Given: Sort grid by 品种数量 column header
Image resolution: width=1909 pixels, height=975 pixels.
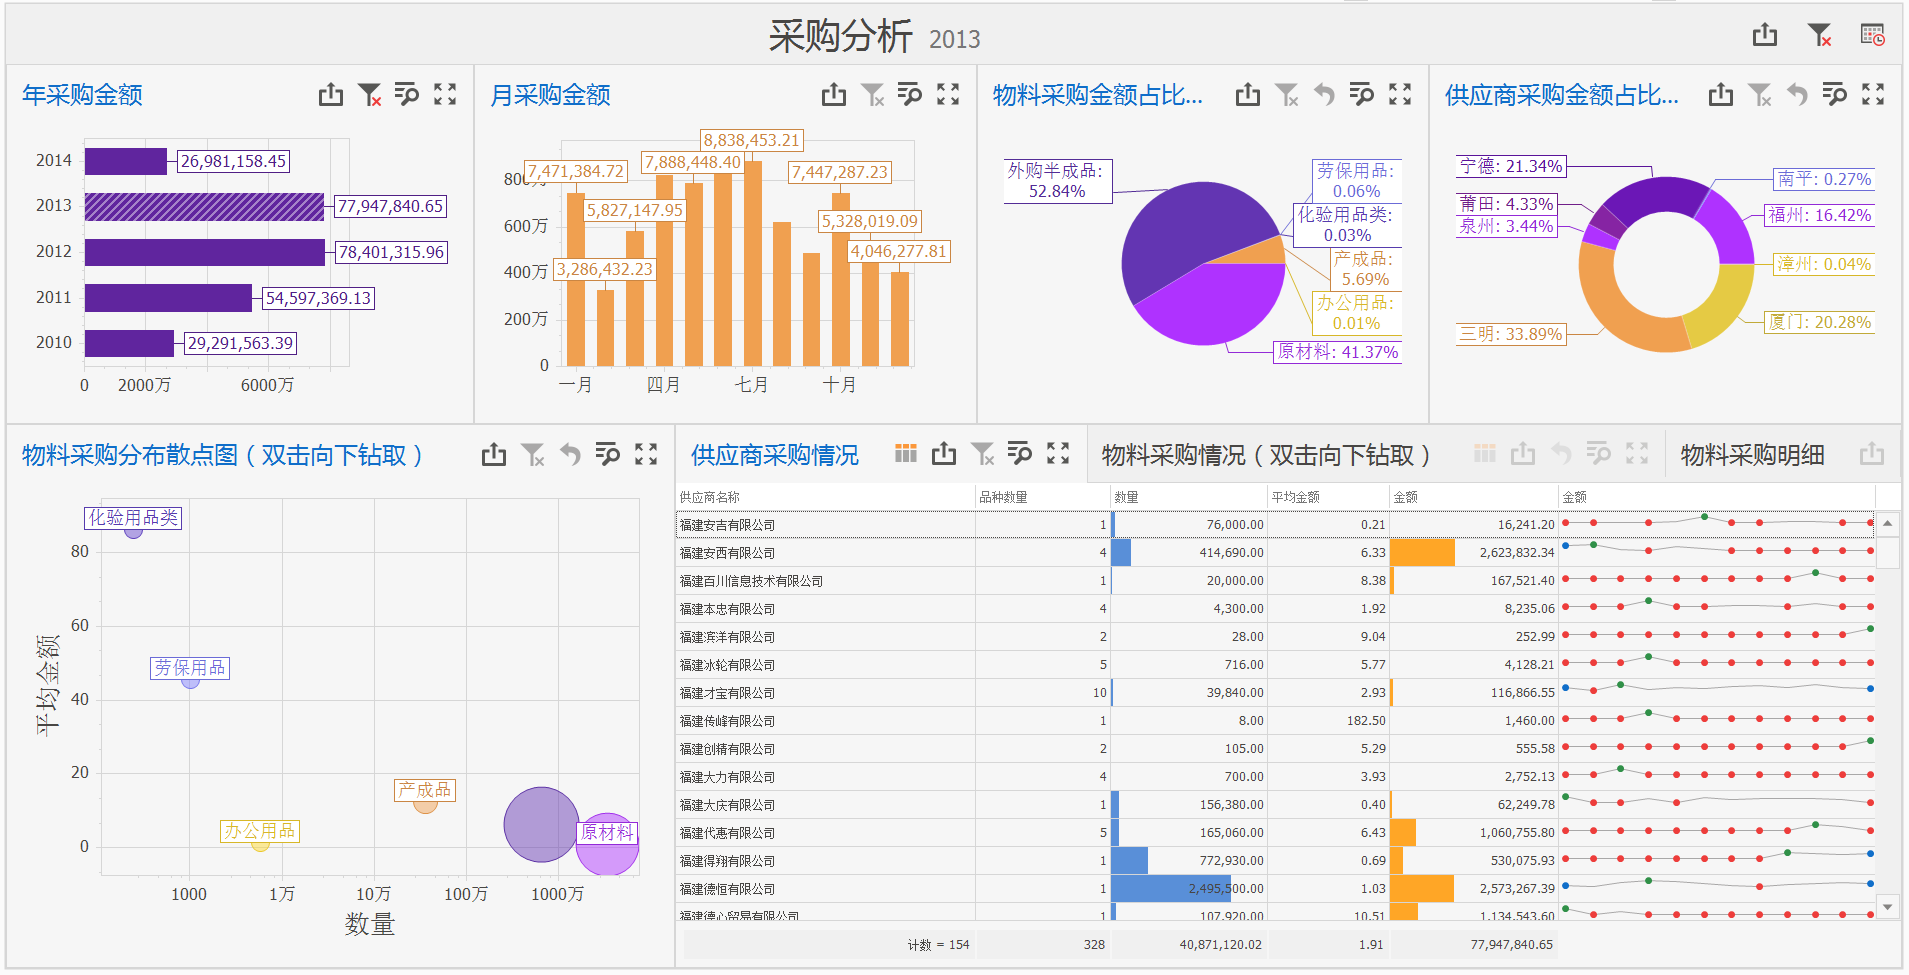Looking at the screenshot, I should [x=1043, y=497].
